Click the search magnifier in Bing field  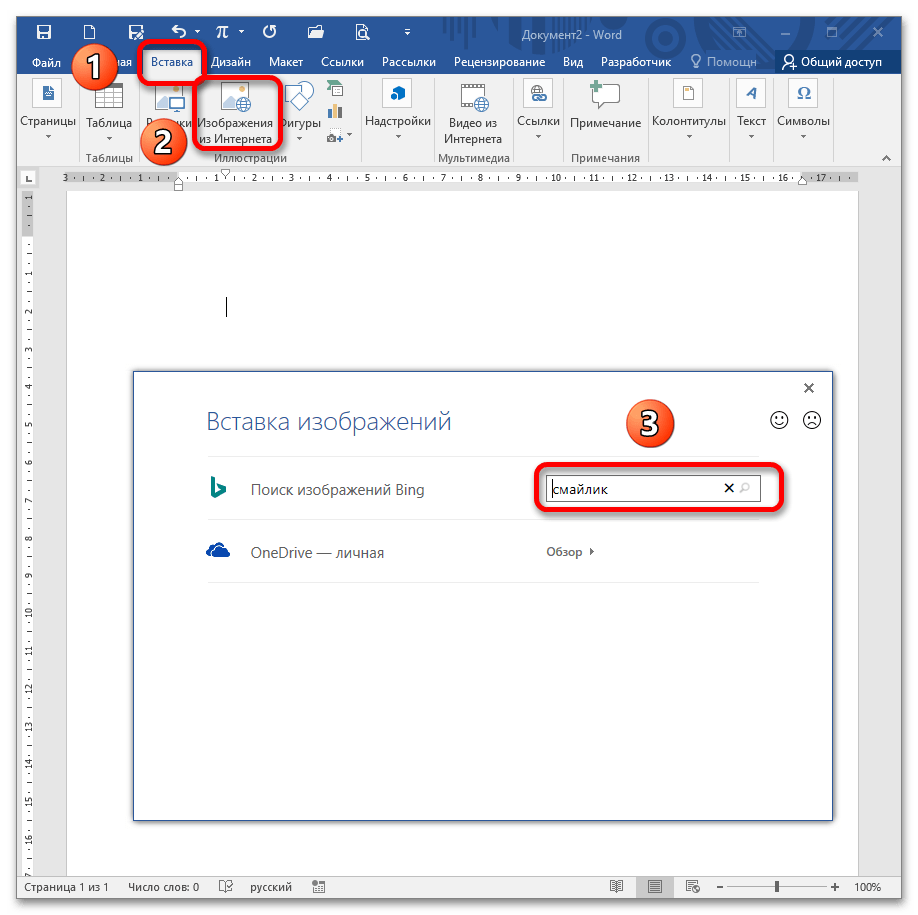(745, 488)
